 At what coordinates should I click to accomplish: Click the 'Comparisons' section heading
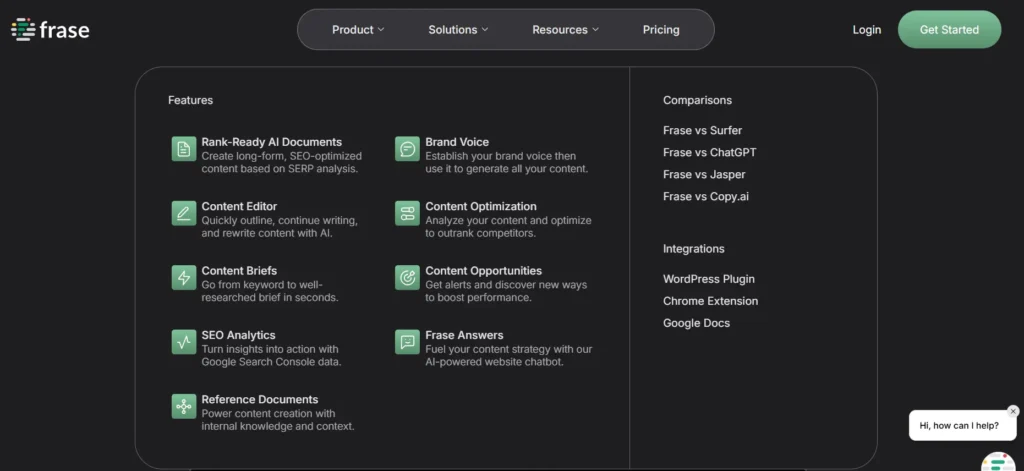tap(697, 100)
